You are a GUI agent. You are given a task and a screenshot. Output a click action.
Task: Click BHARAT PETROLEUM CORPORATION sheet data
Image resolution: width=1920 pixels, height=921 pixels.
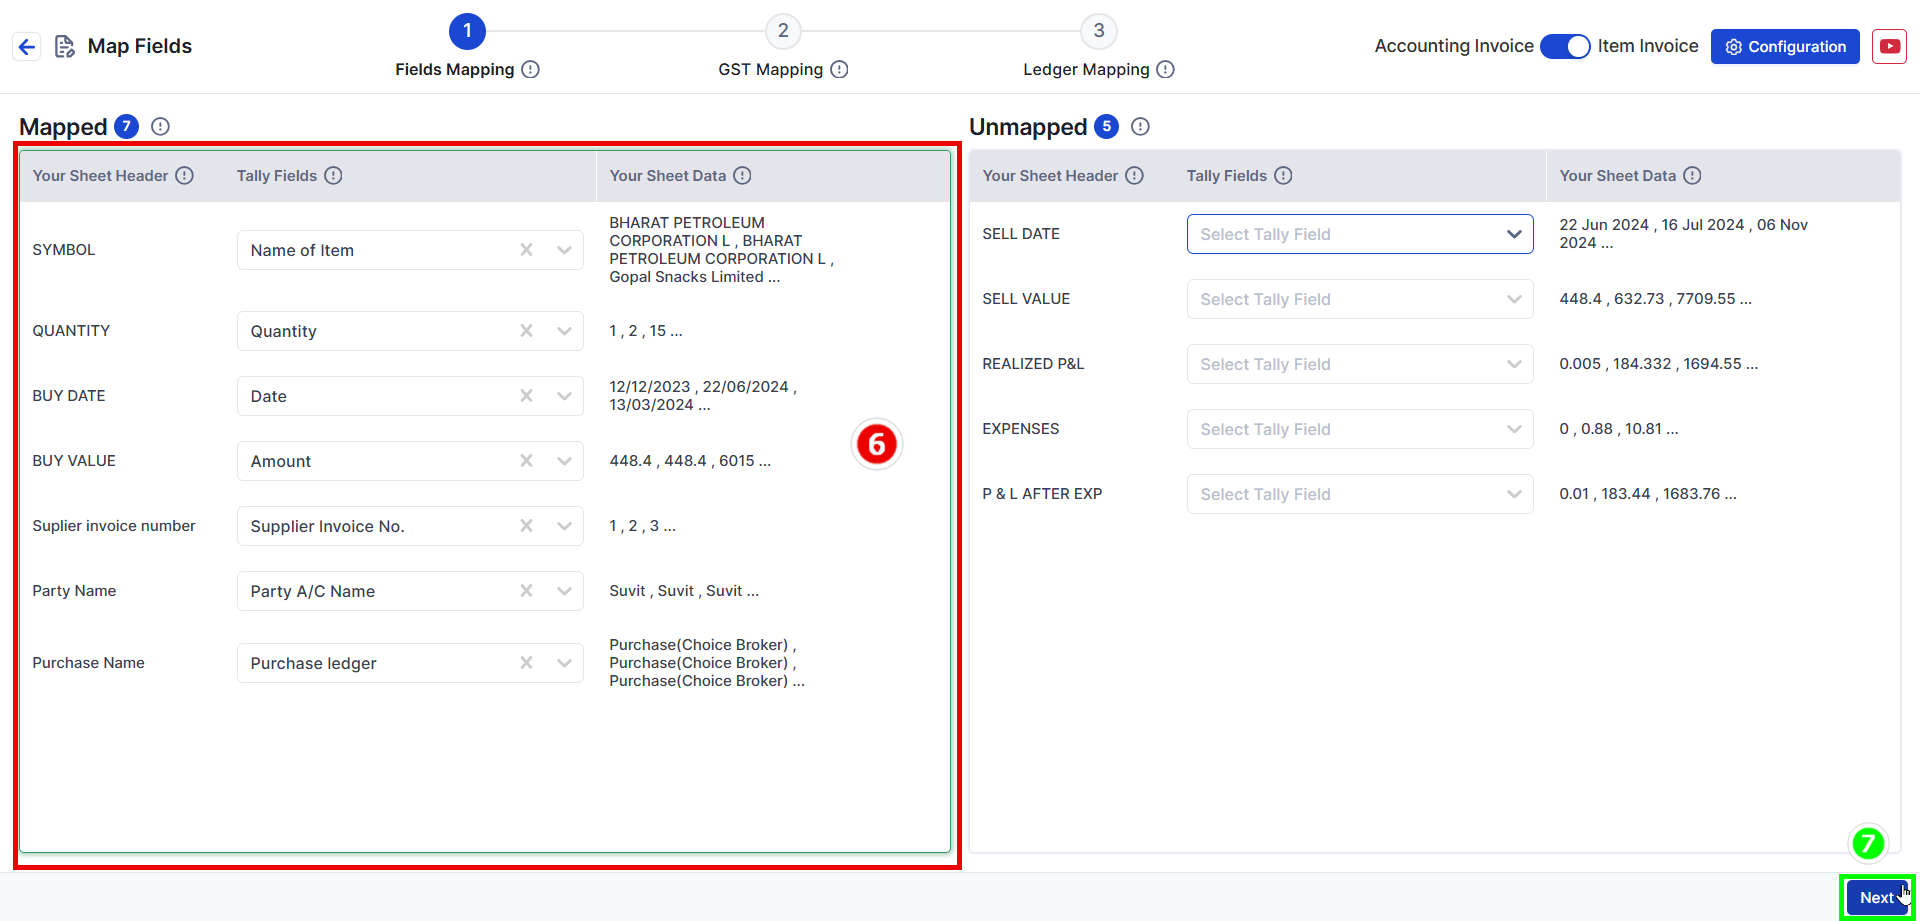pos(721,250)
